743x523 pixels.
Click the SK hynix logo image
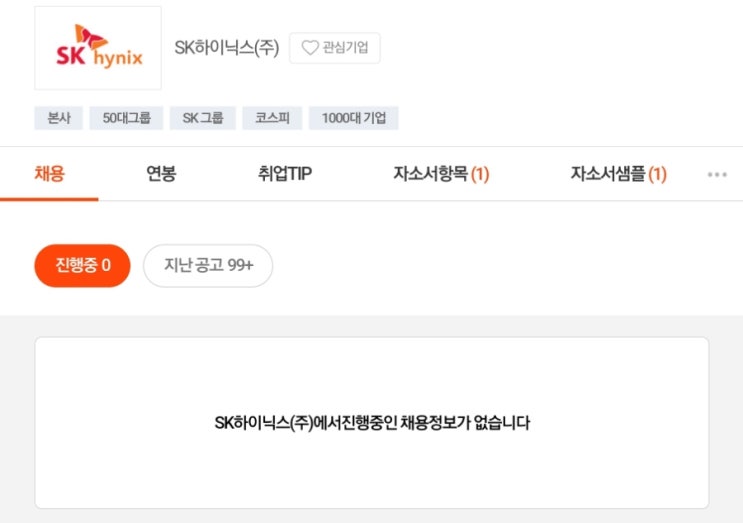[98, 48]
